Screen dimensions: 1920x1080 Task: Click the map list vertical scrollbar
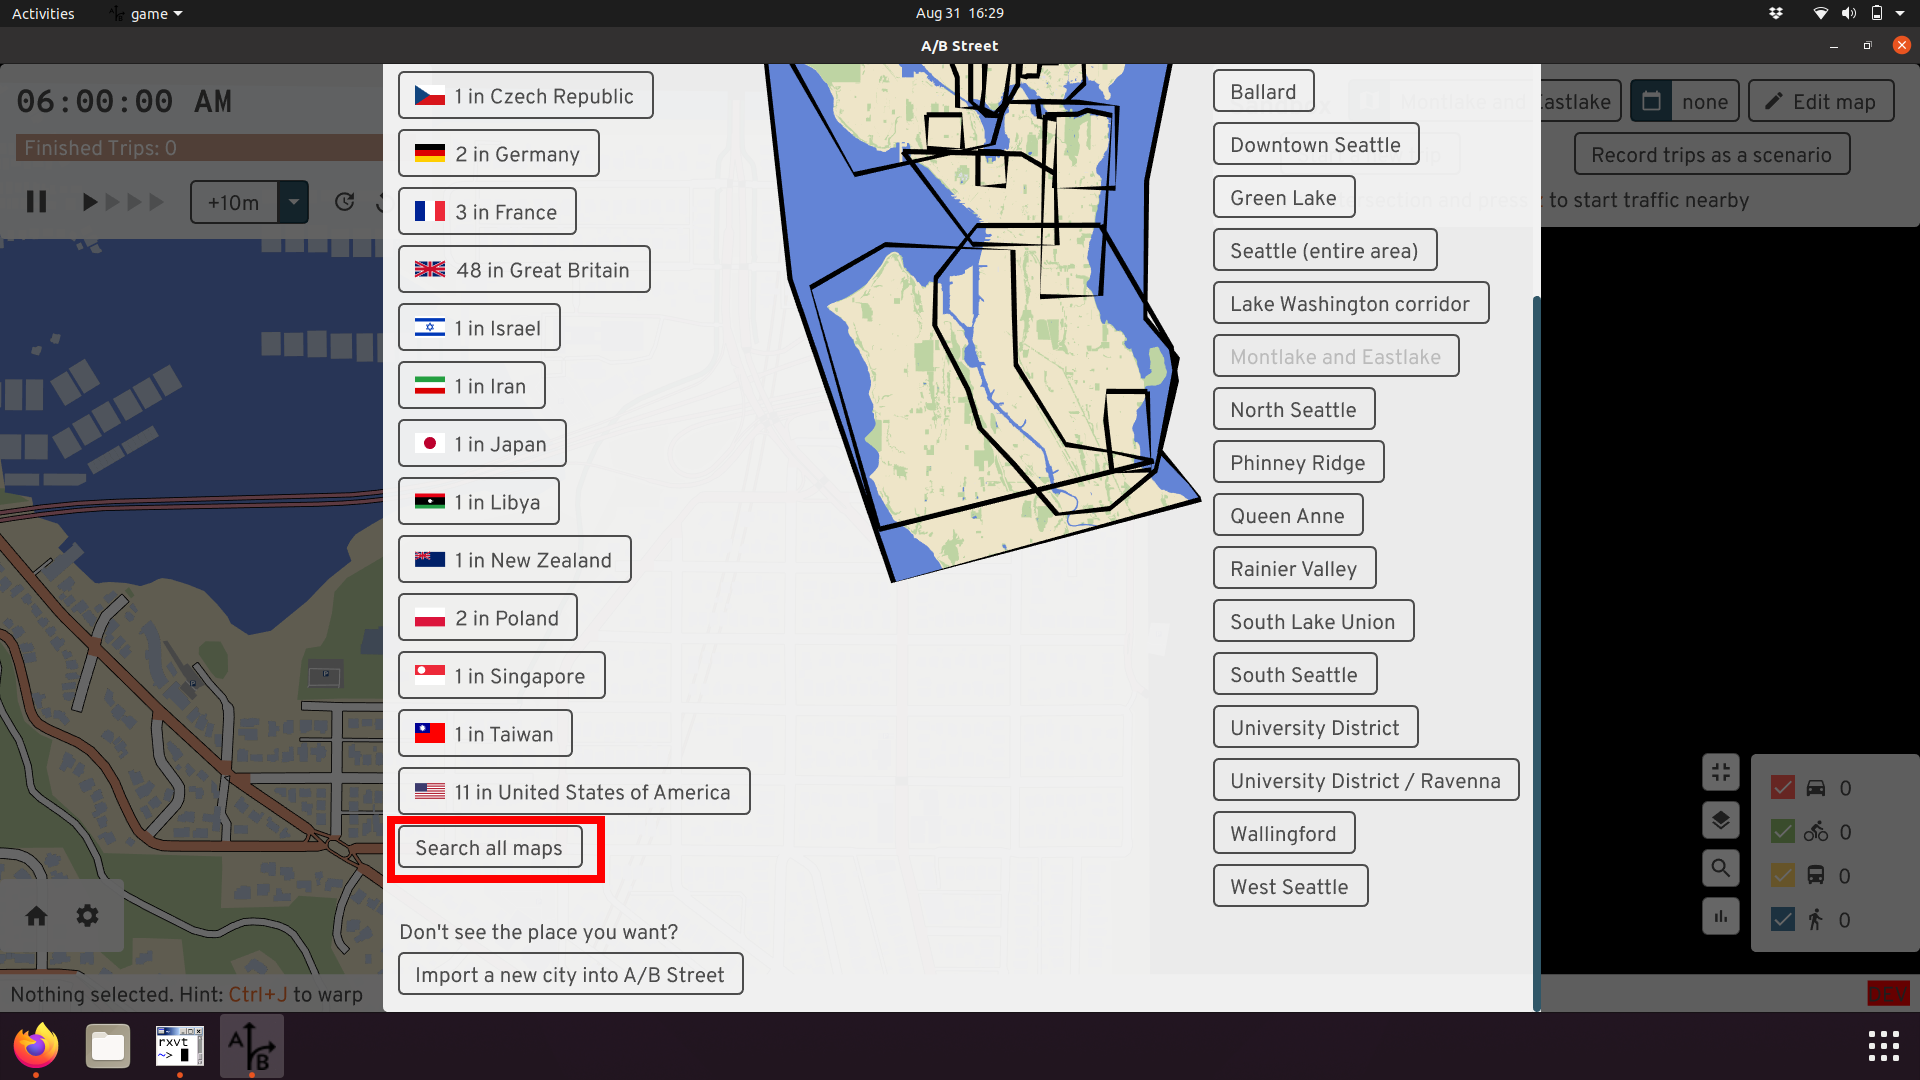point(1536,654)
